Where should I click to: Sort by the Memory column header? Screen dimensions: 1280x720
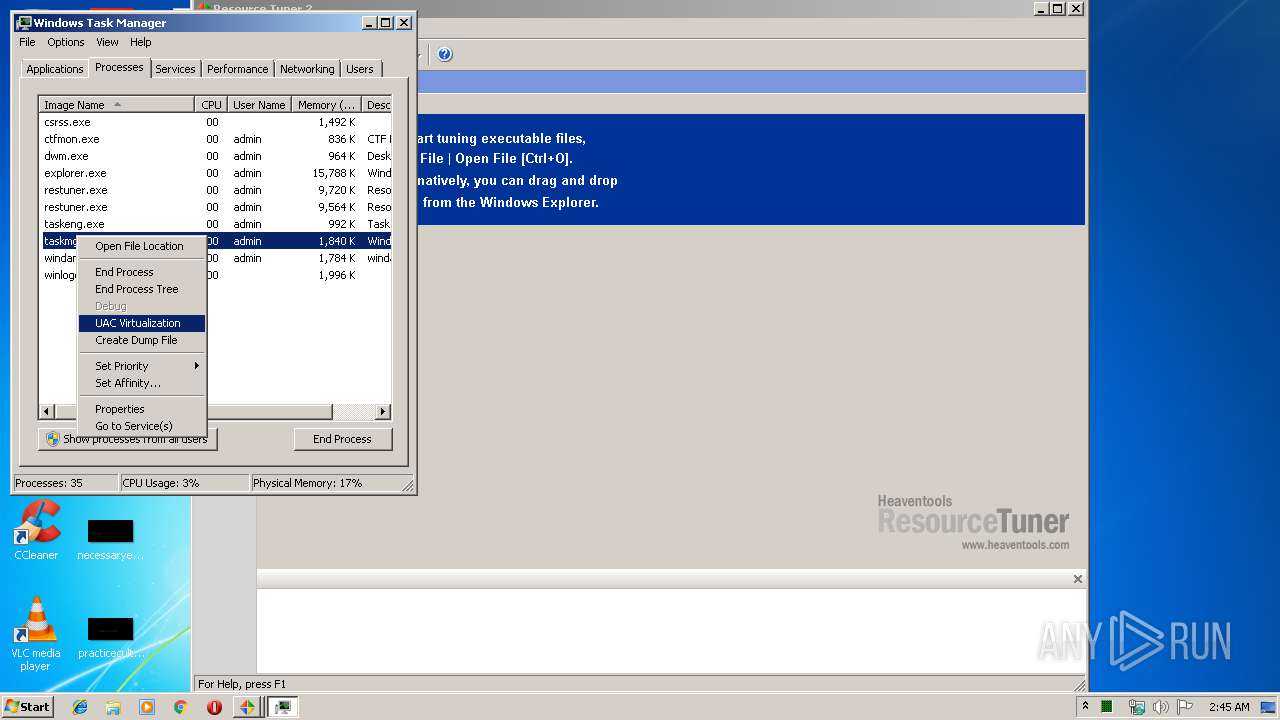326,105
